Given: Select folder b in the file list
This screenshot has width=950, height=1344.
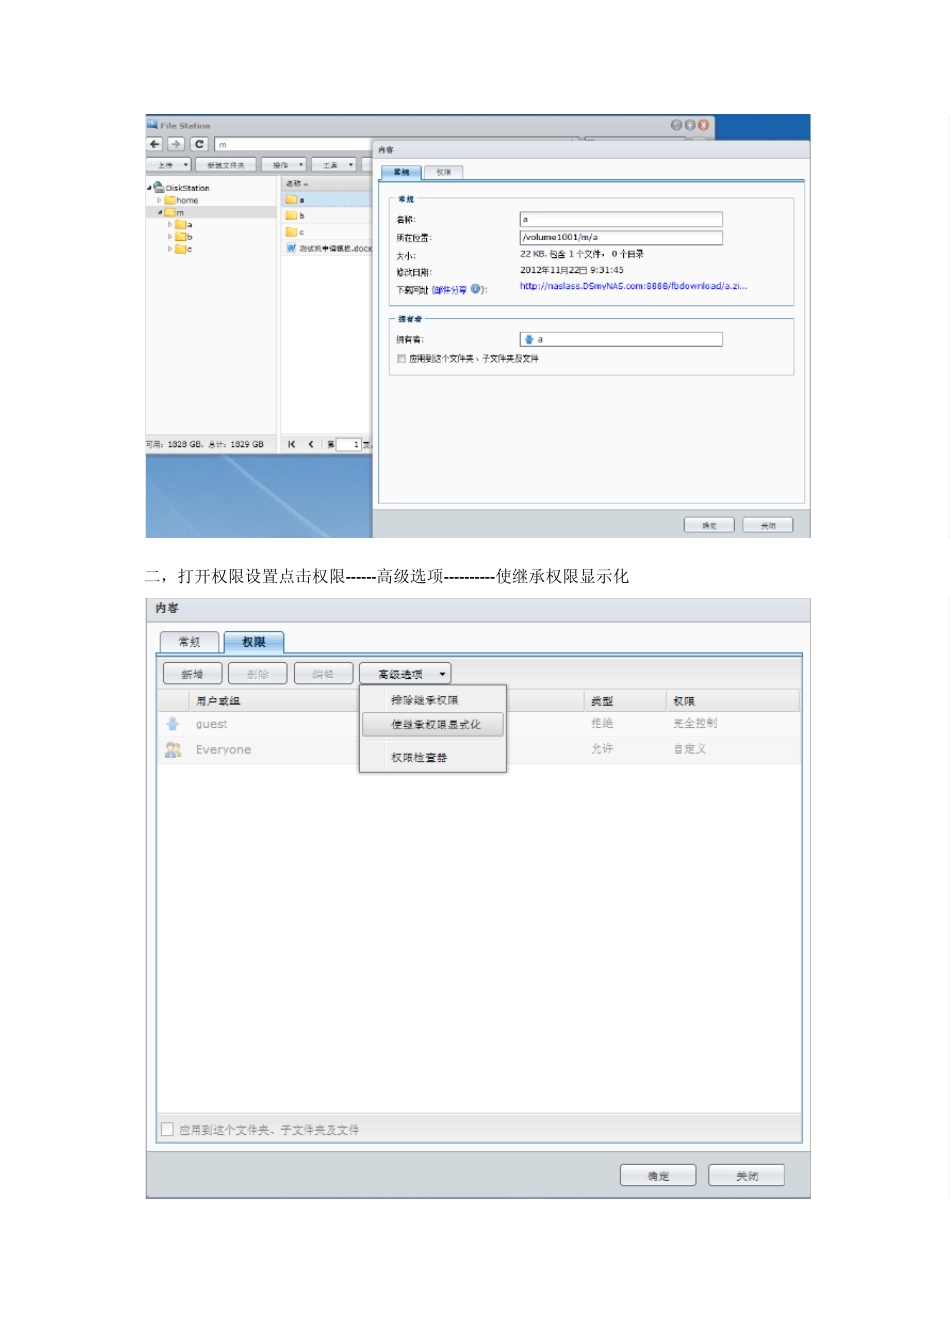Looking at the screenshot, I should [x=327, y=216].
